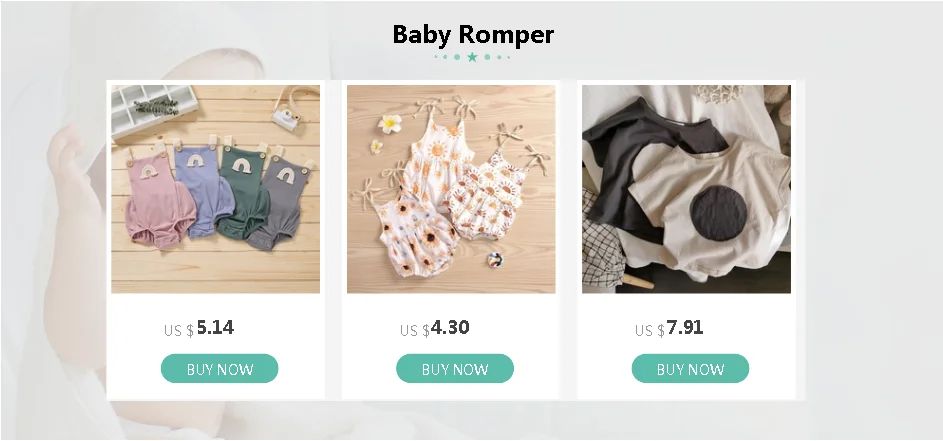Screen dimensions: 943x441
Task: Click the green star below the heading
Action: click(x=472, y=57)
